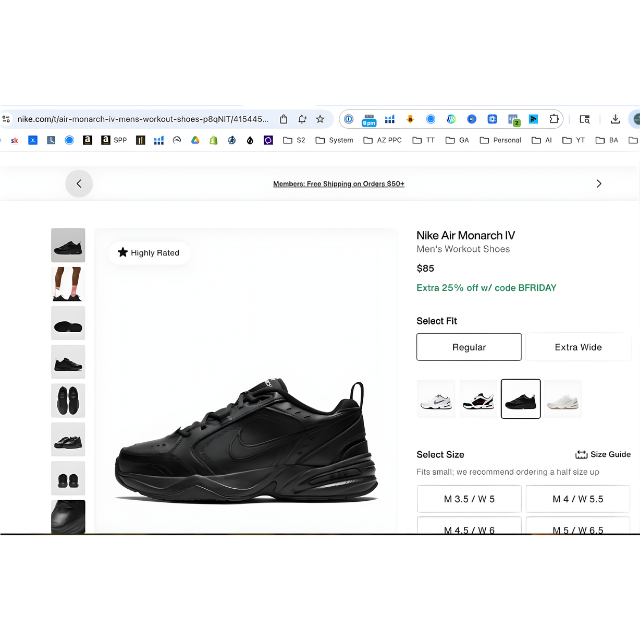Viewport: 640px width, 640px height.
Task: Click the Men's Workout Shoes subtitle
Action: (x=463, y=249)
